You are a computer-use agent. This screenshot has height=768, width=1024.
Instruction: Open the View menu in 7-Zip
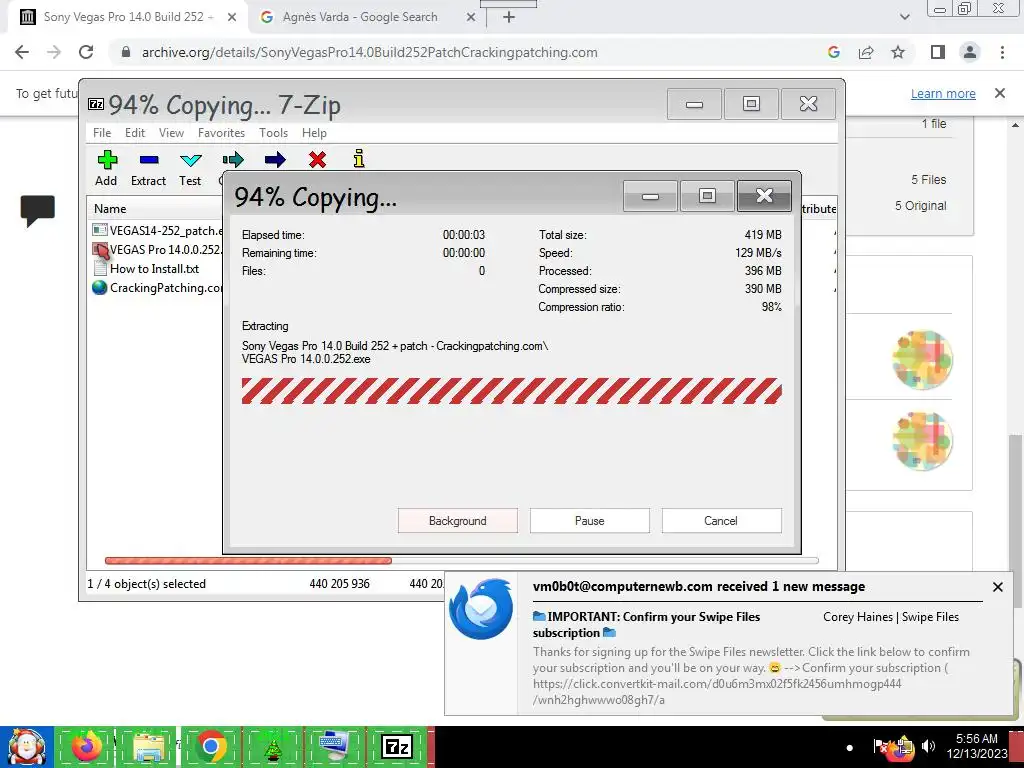coord(171,133)
